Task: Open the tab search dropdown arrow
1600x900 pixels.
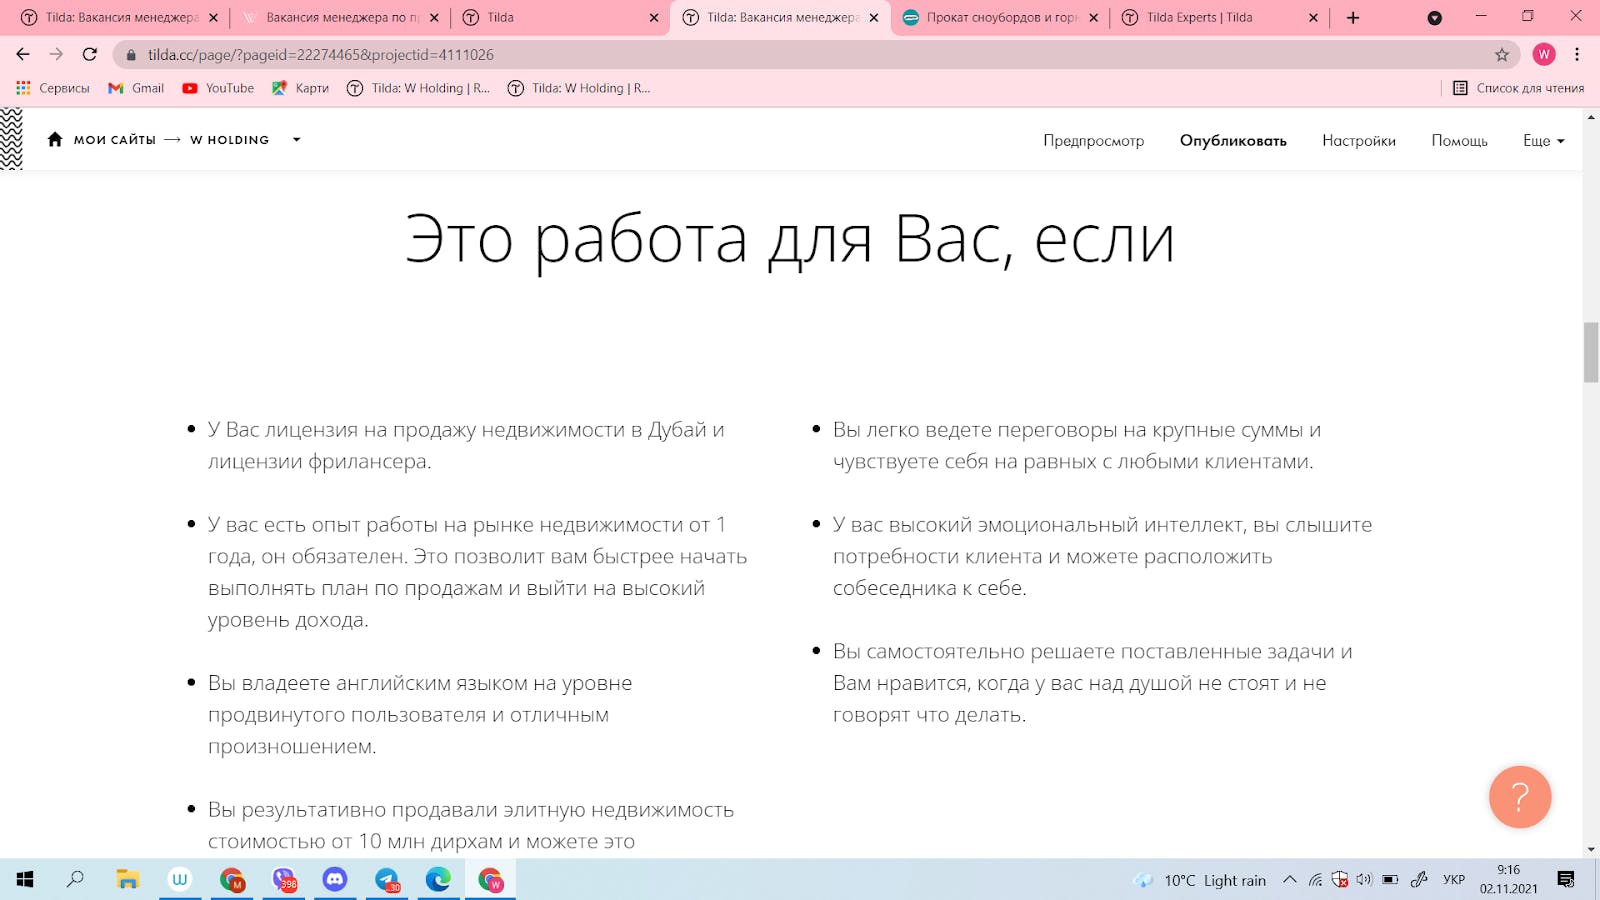Action: point(1434,18)
